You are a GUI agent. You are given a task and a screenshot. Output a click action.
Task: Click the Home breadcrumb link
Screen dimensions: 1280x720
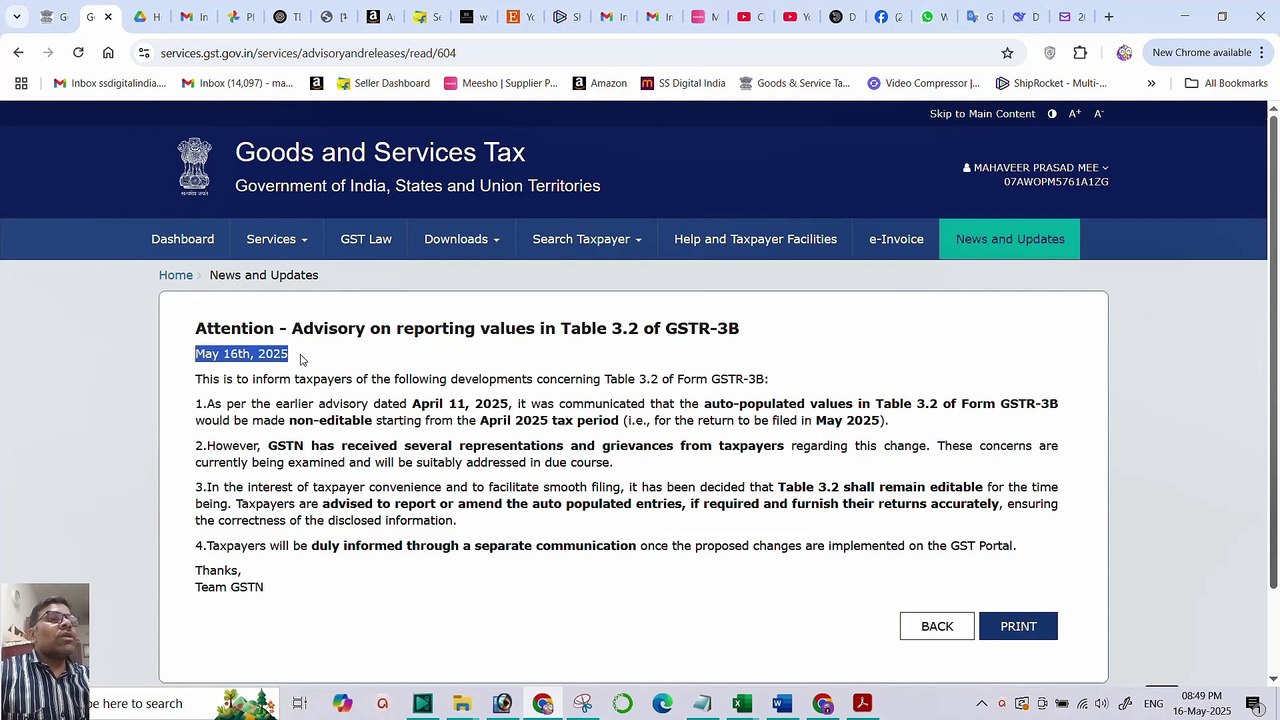click(x=175, y=275)
